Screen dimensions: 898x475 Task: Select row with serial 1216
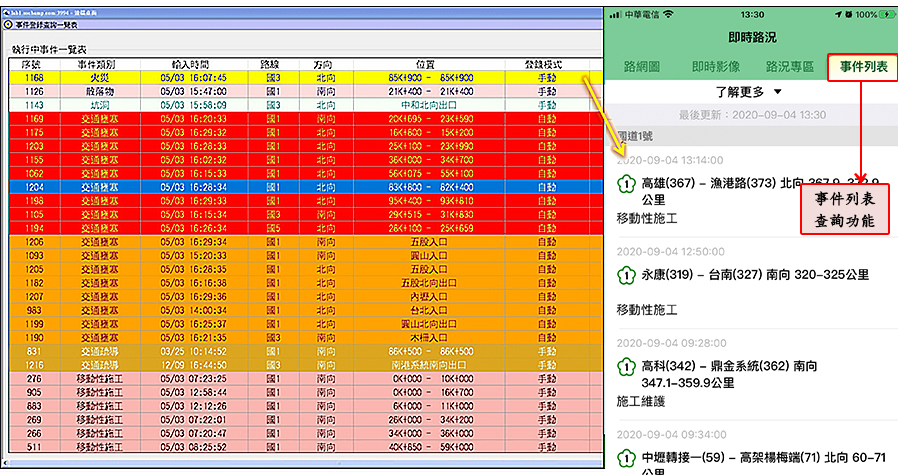pos(304,366)
